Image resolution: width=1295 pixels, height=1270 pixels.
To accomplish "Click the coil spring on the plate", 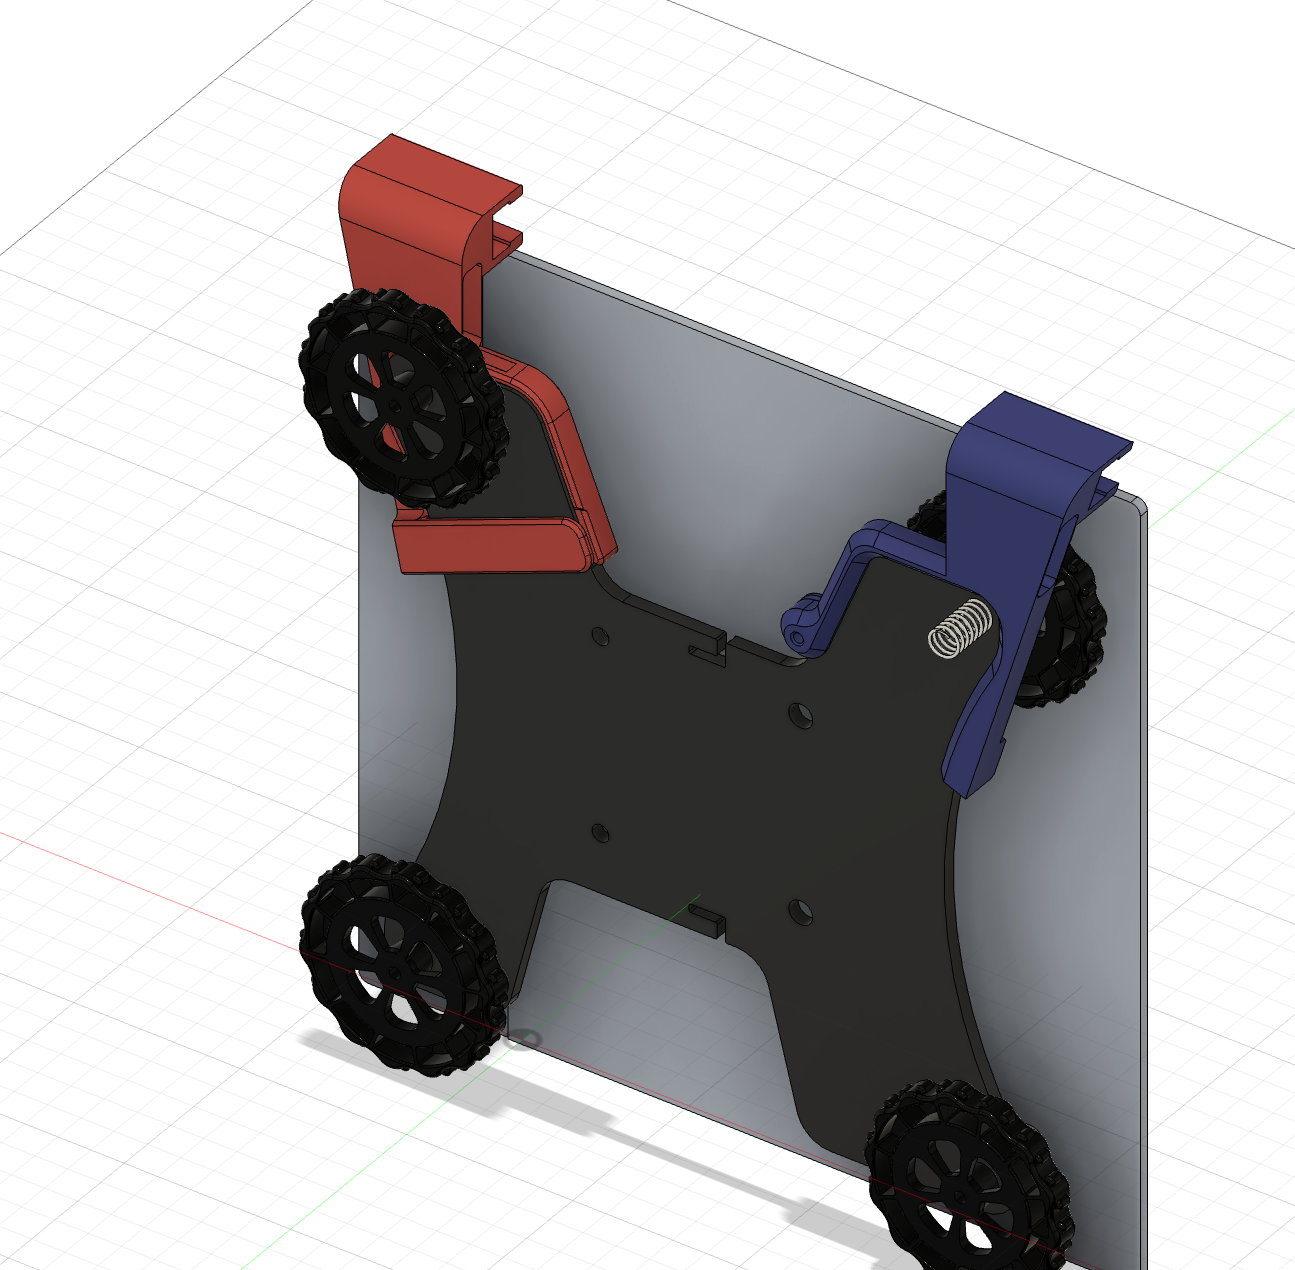I will pos(960,629).
